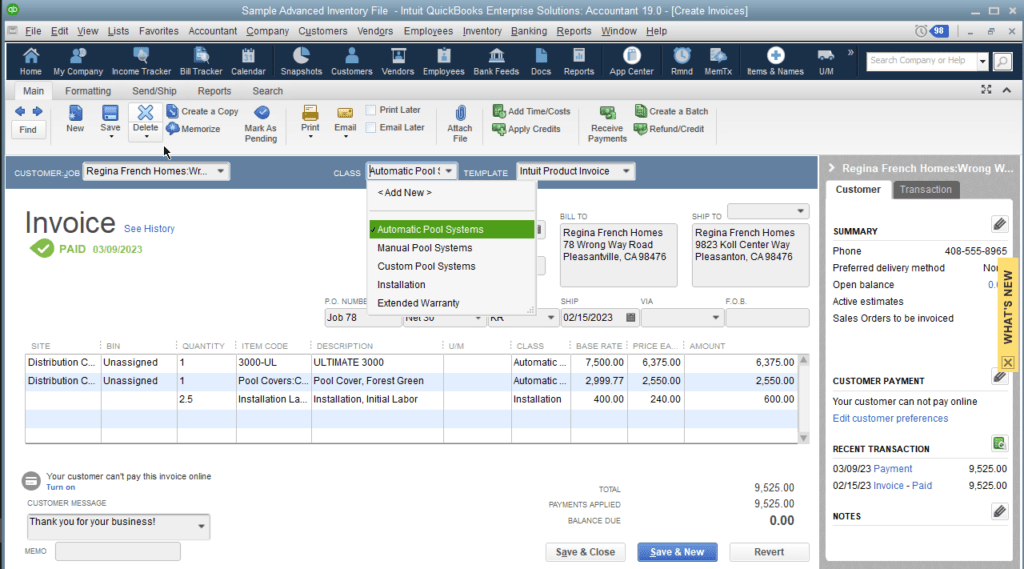The height and width of the screenshot is (569, 1024).
Task: Click Create a Copy
Action: (x=202, y=111)
